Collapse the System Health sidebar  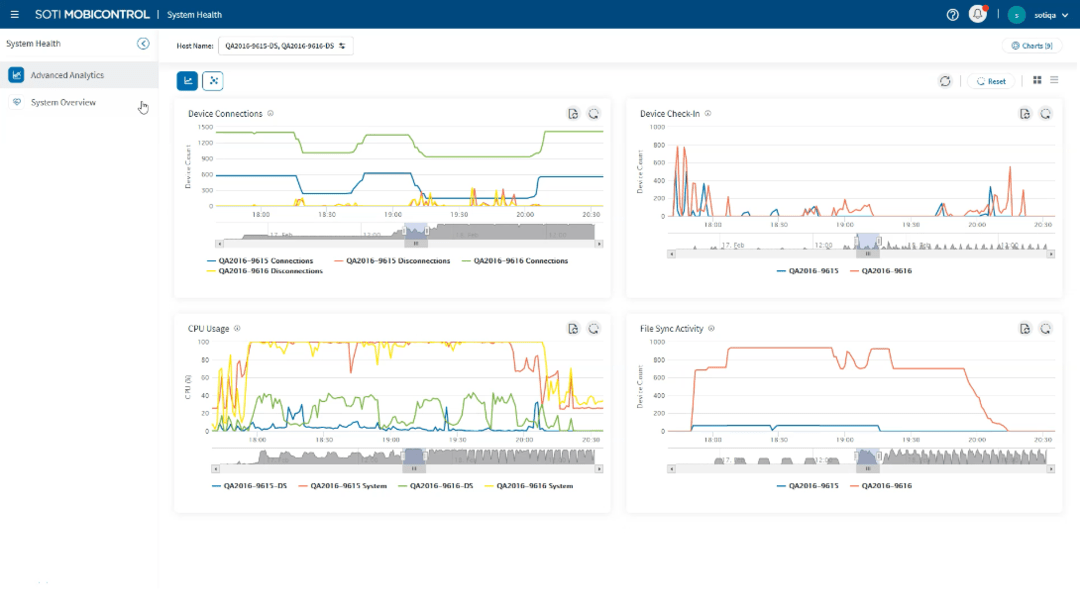coord(143,44)
